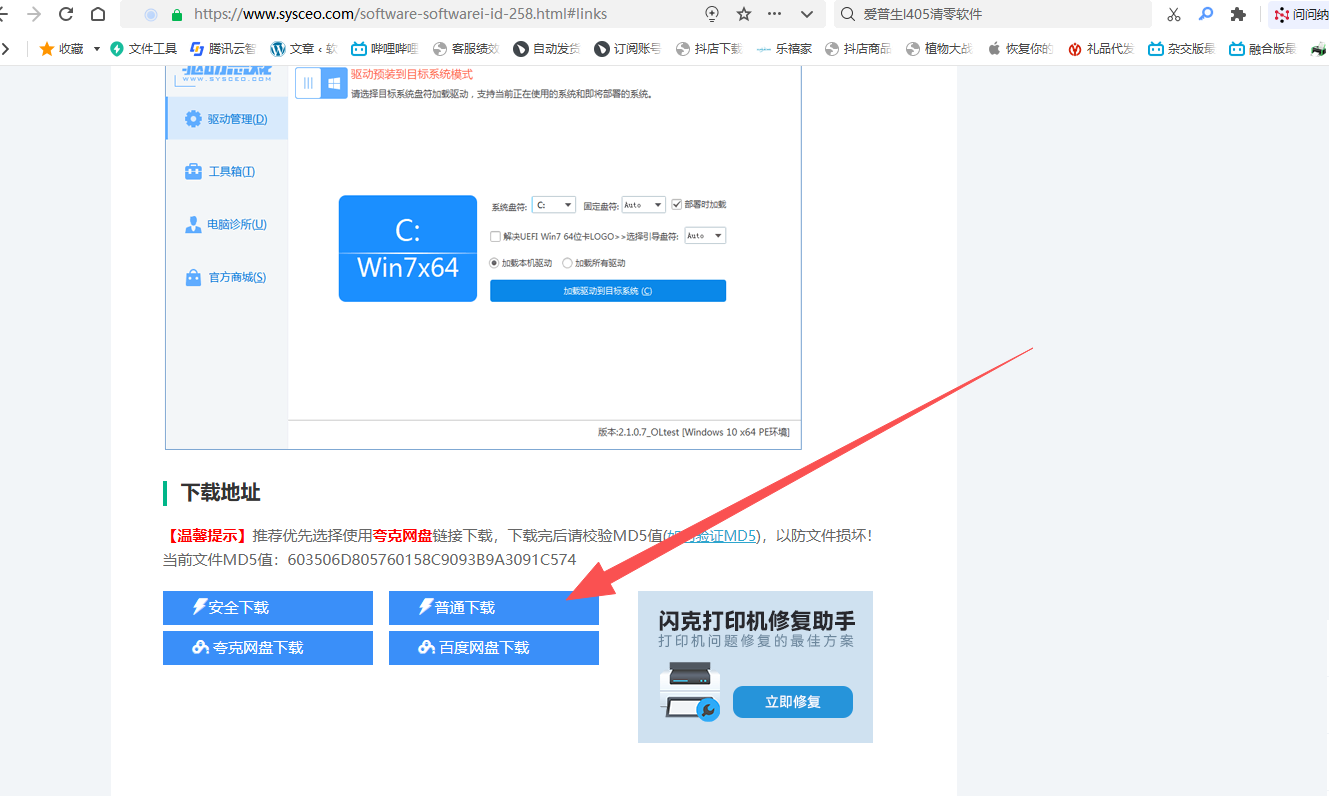Click the 普通下载 button
The width and height of the screenshot is (1329, 796).
[493, 608]
